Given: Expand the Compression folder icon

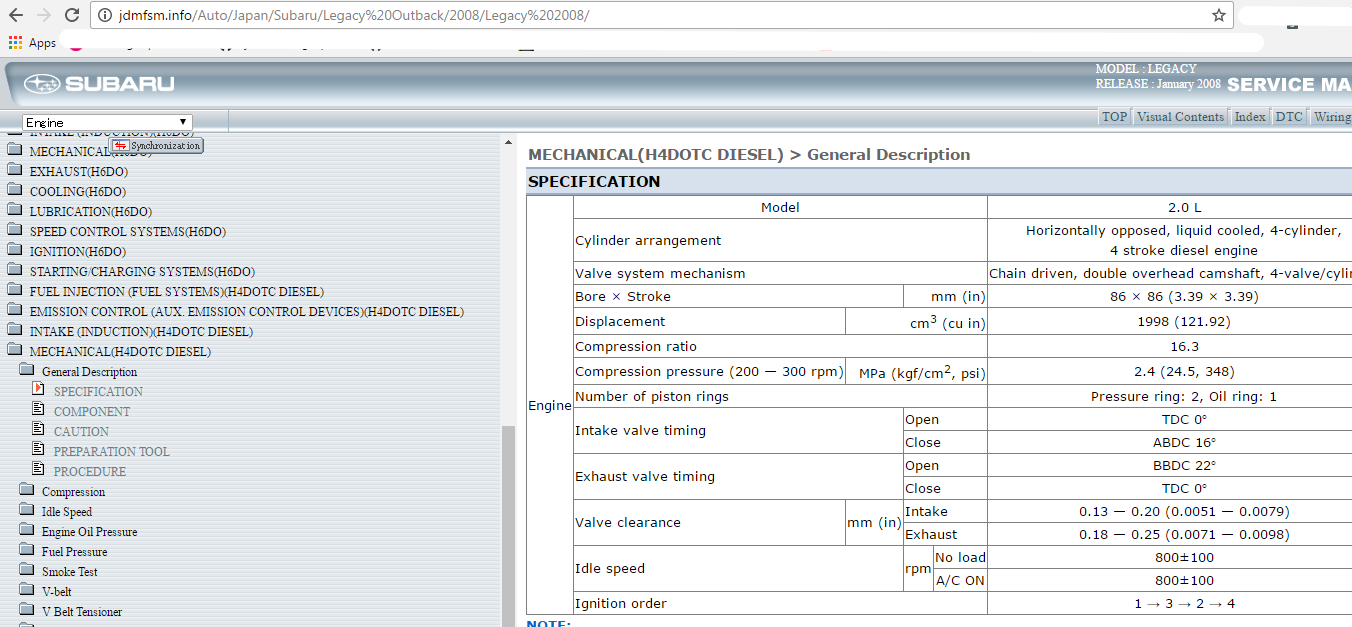Looking at the screenshot, I should [x=26, y=490].
